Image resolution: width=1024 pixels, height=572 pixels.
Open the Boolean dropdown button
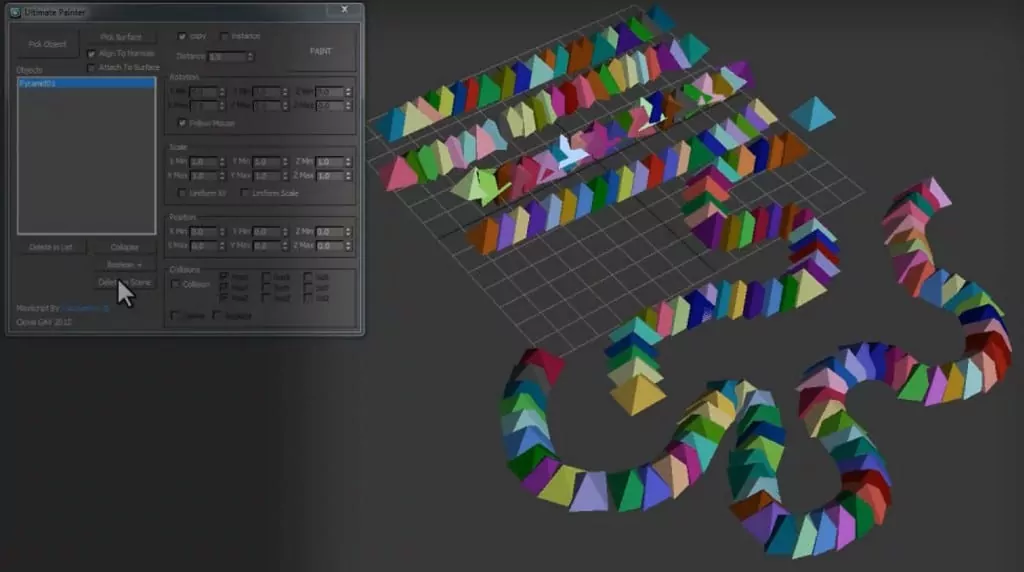[x=124, y=265]
